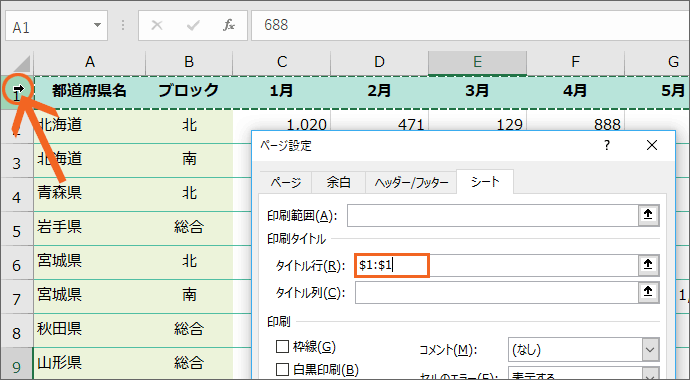Screen dimensions: 690x380
Task: Open the セルのエラー dropdown
Action: coord(584,374)
